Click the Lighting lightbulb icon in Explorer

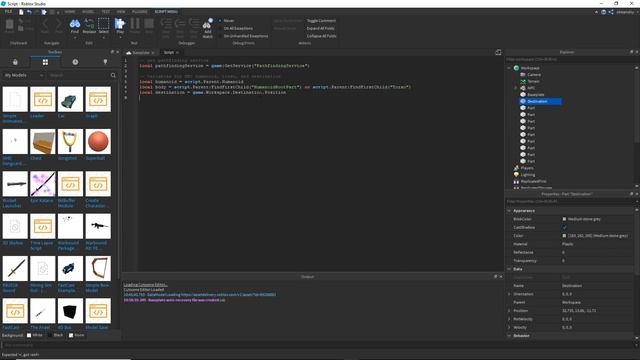[x=516, y=175]
